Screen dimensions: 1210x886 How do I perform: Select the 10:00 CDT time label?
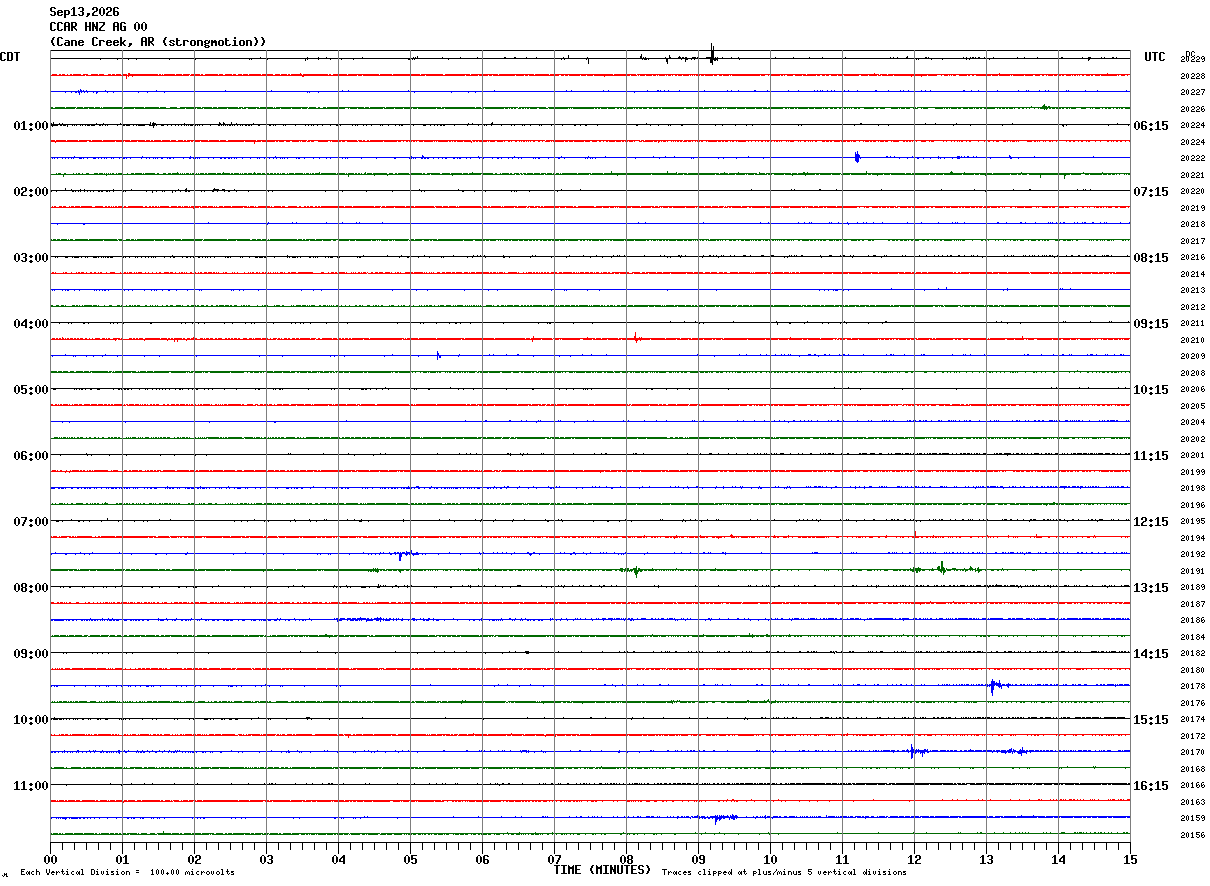click(x=31, y=720)
